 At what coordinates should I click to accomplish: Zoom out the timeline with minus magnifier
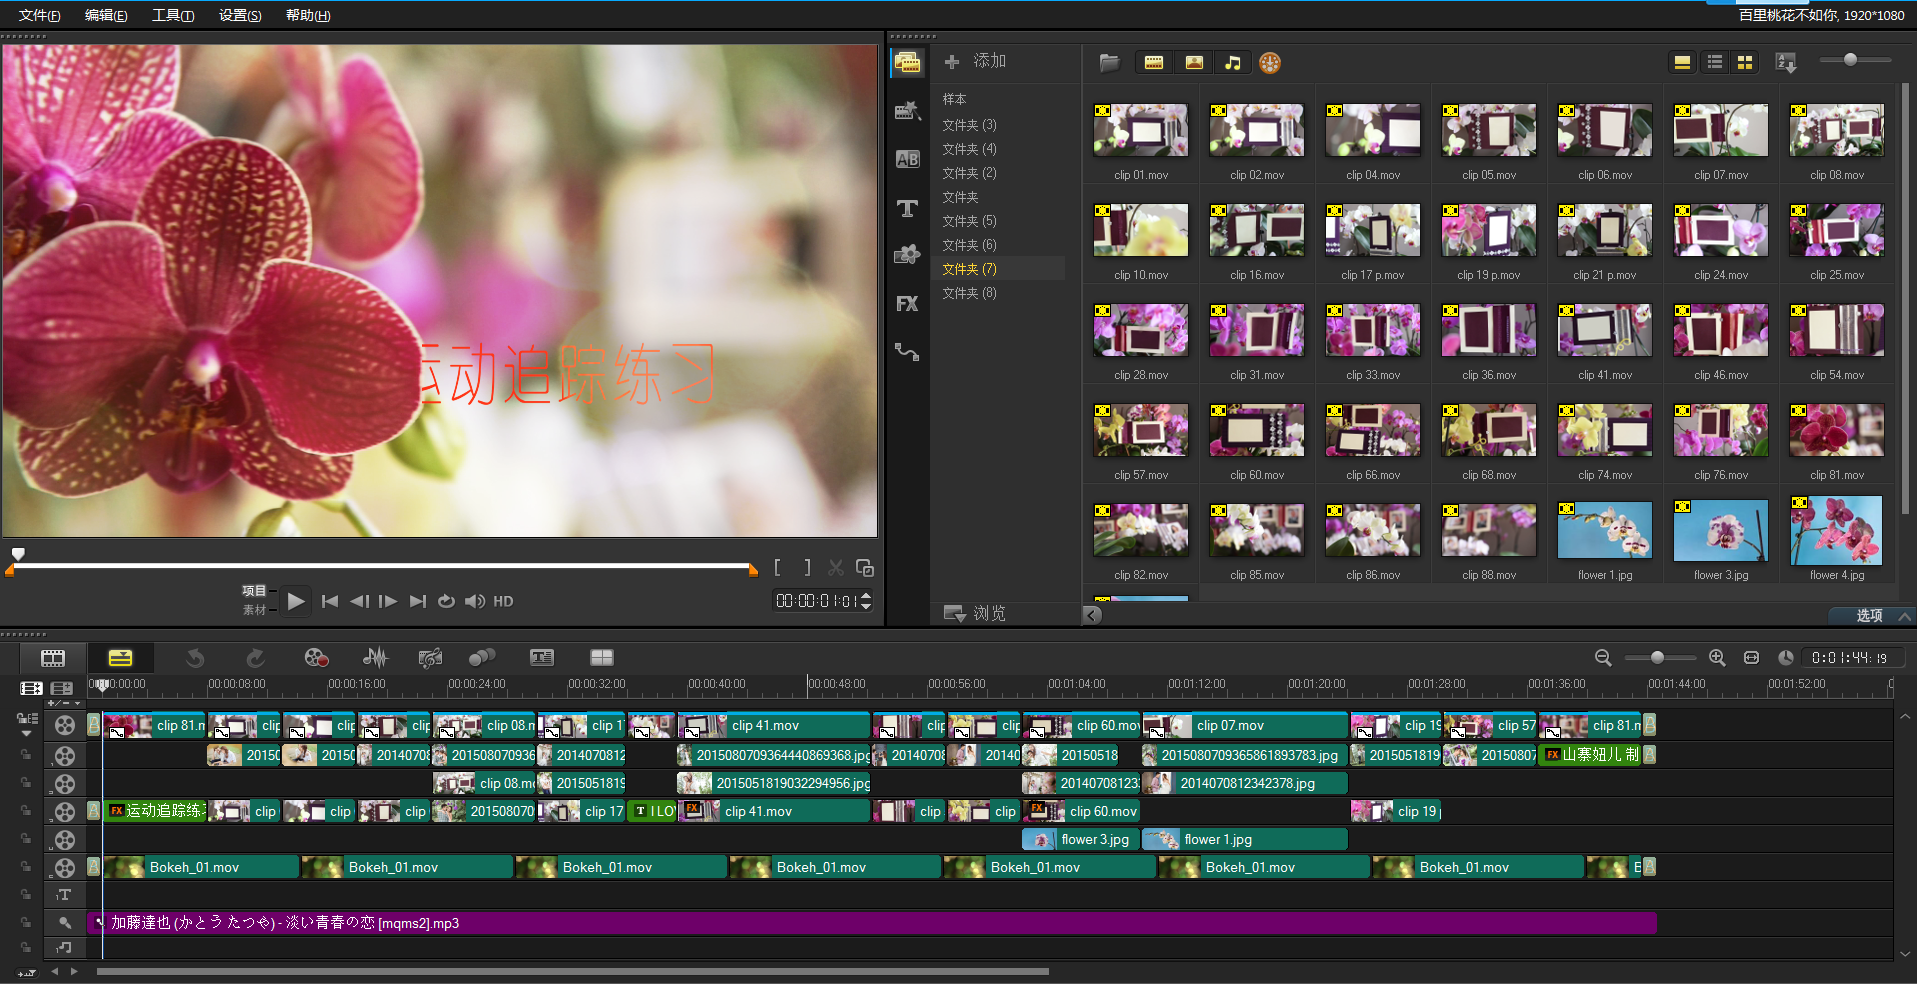click(1603, 657)
